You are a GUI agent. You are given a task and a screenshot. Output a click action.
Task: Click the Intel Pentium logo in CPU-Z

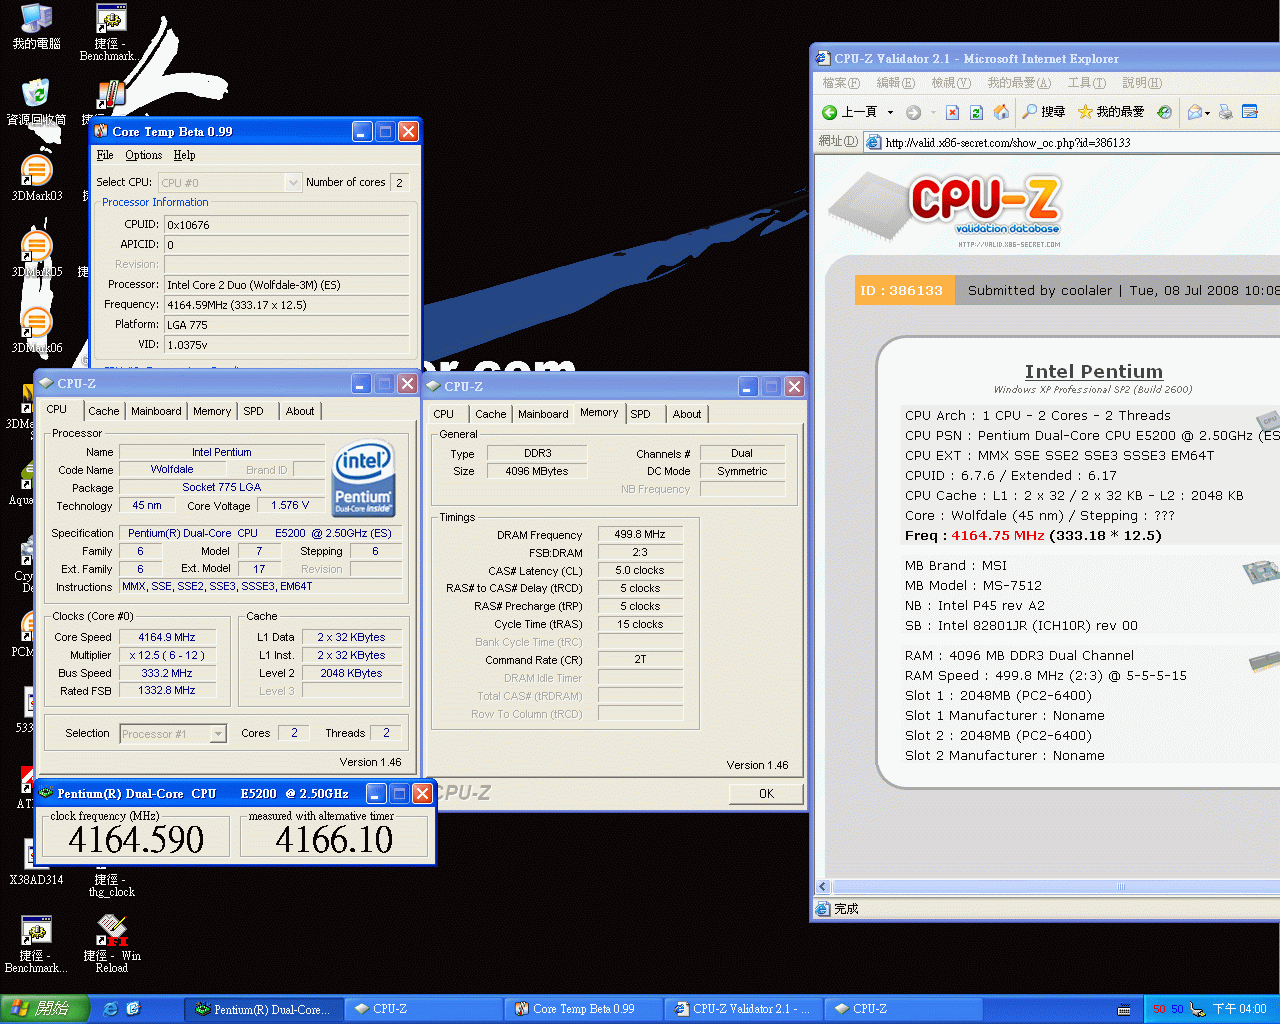[x=363, y=479]
